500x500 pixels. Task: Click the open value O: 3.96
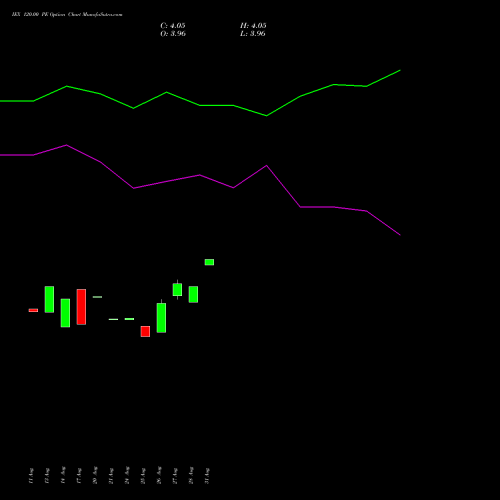[x=173, y=34]
